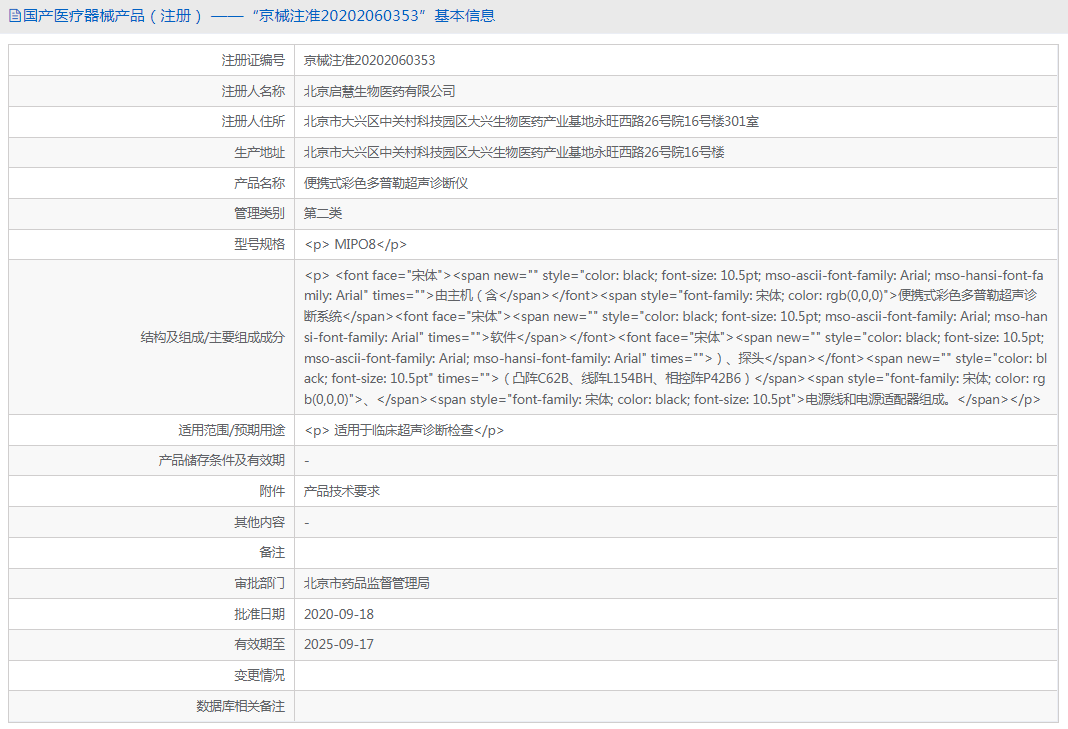Select registration number value 京械注准20202060353

pyautogui.click(x=369, y=61)
